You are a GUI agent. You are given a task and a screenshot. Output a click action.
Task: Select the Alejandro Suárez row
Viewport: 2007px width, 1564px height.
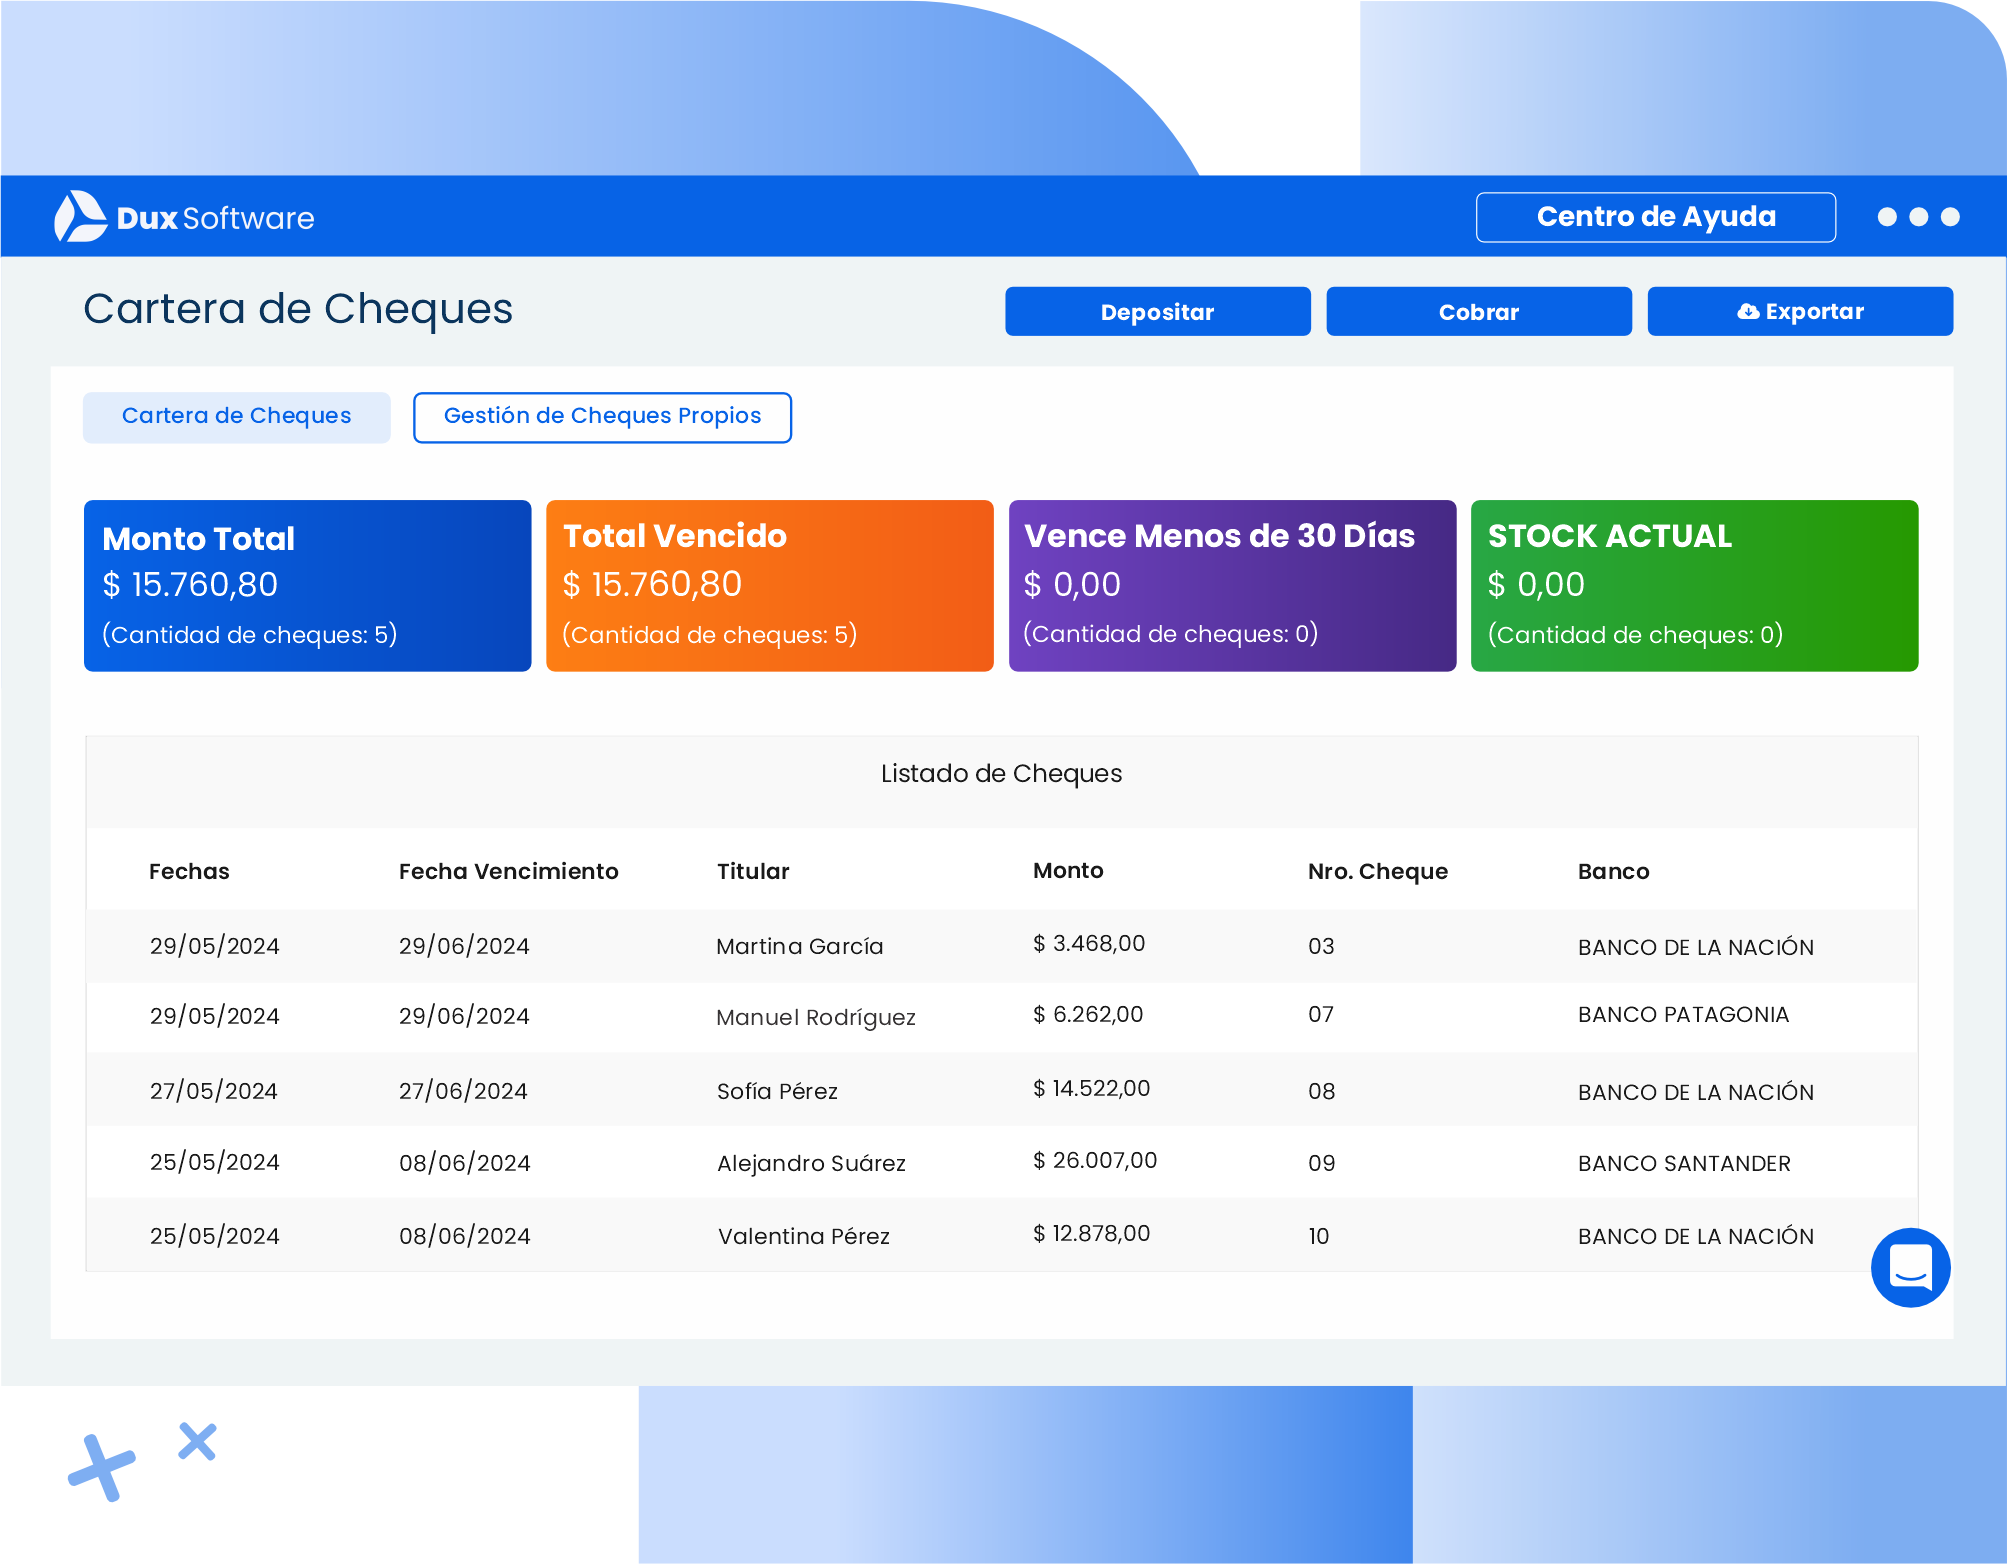(1001, 1162)
